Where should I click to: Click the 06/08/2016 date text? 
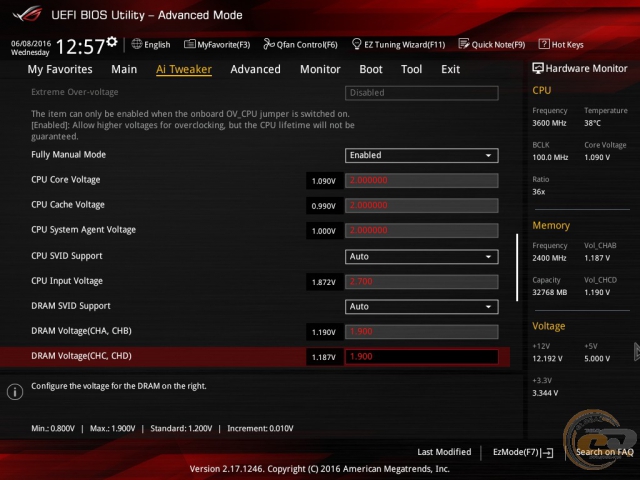coord(31,43)
